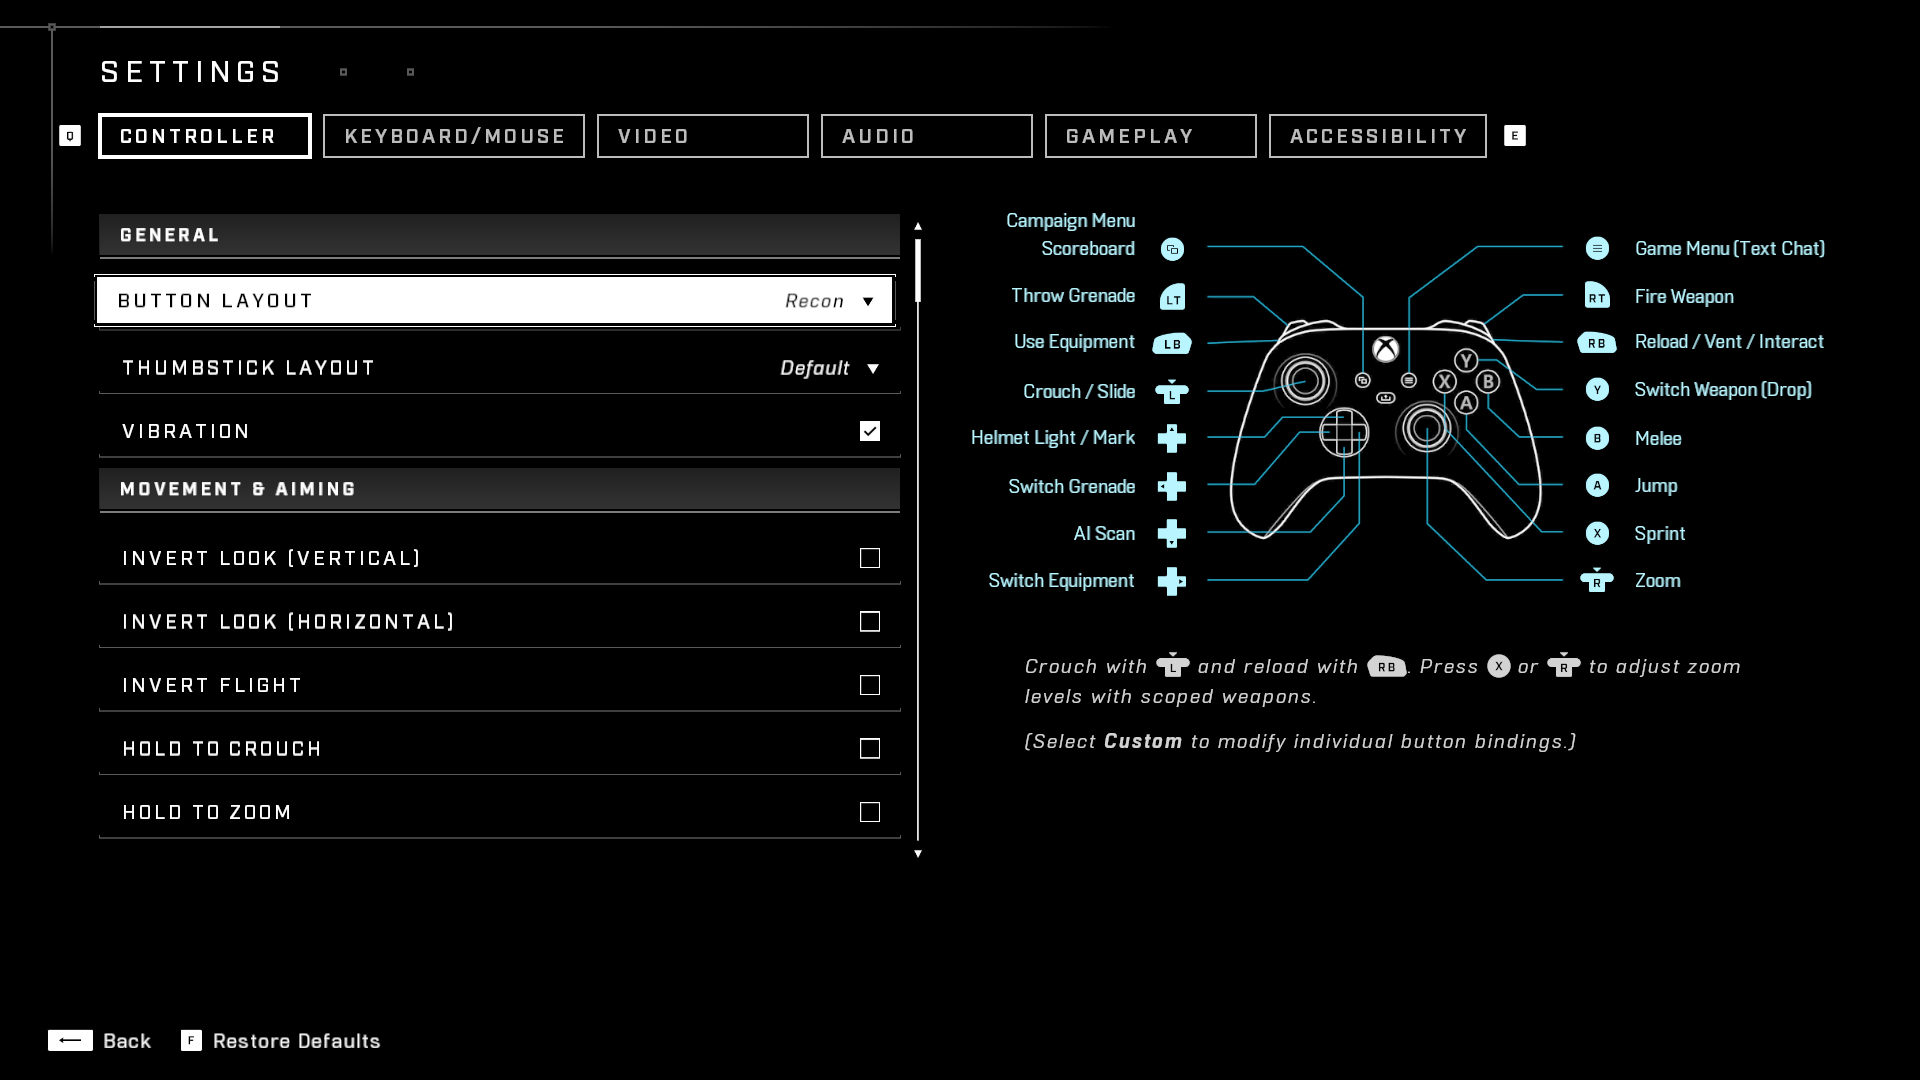The width and height of the screenshot is (1920, 1080).
Task: Enable the Hold to Crouch checkbox
Action: [x=870, y=749]
